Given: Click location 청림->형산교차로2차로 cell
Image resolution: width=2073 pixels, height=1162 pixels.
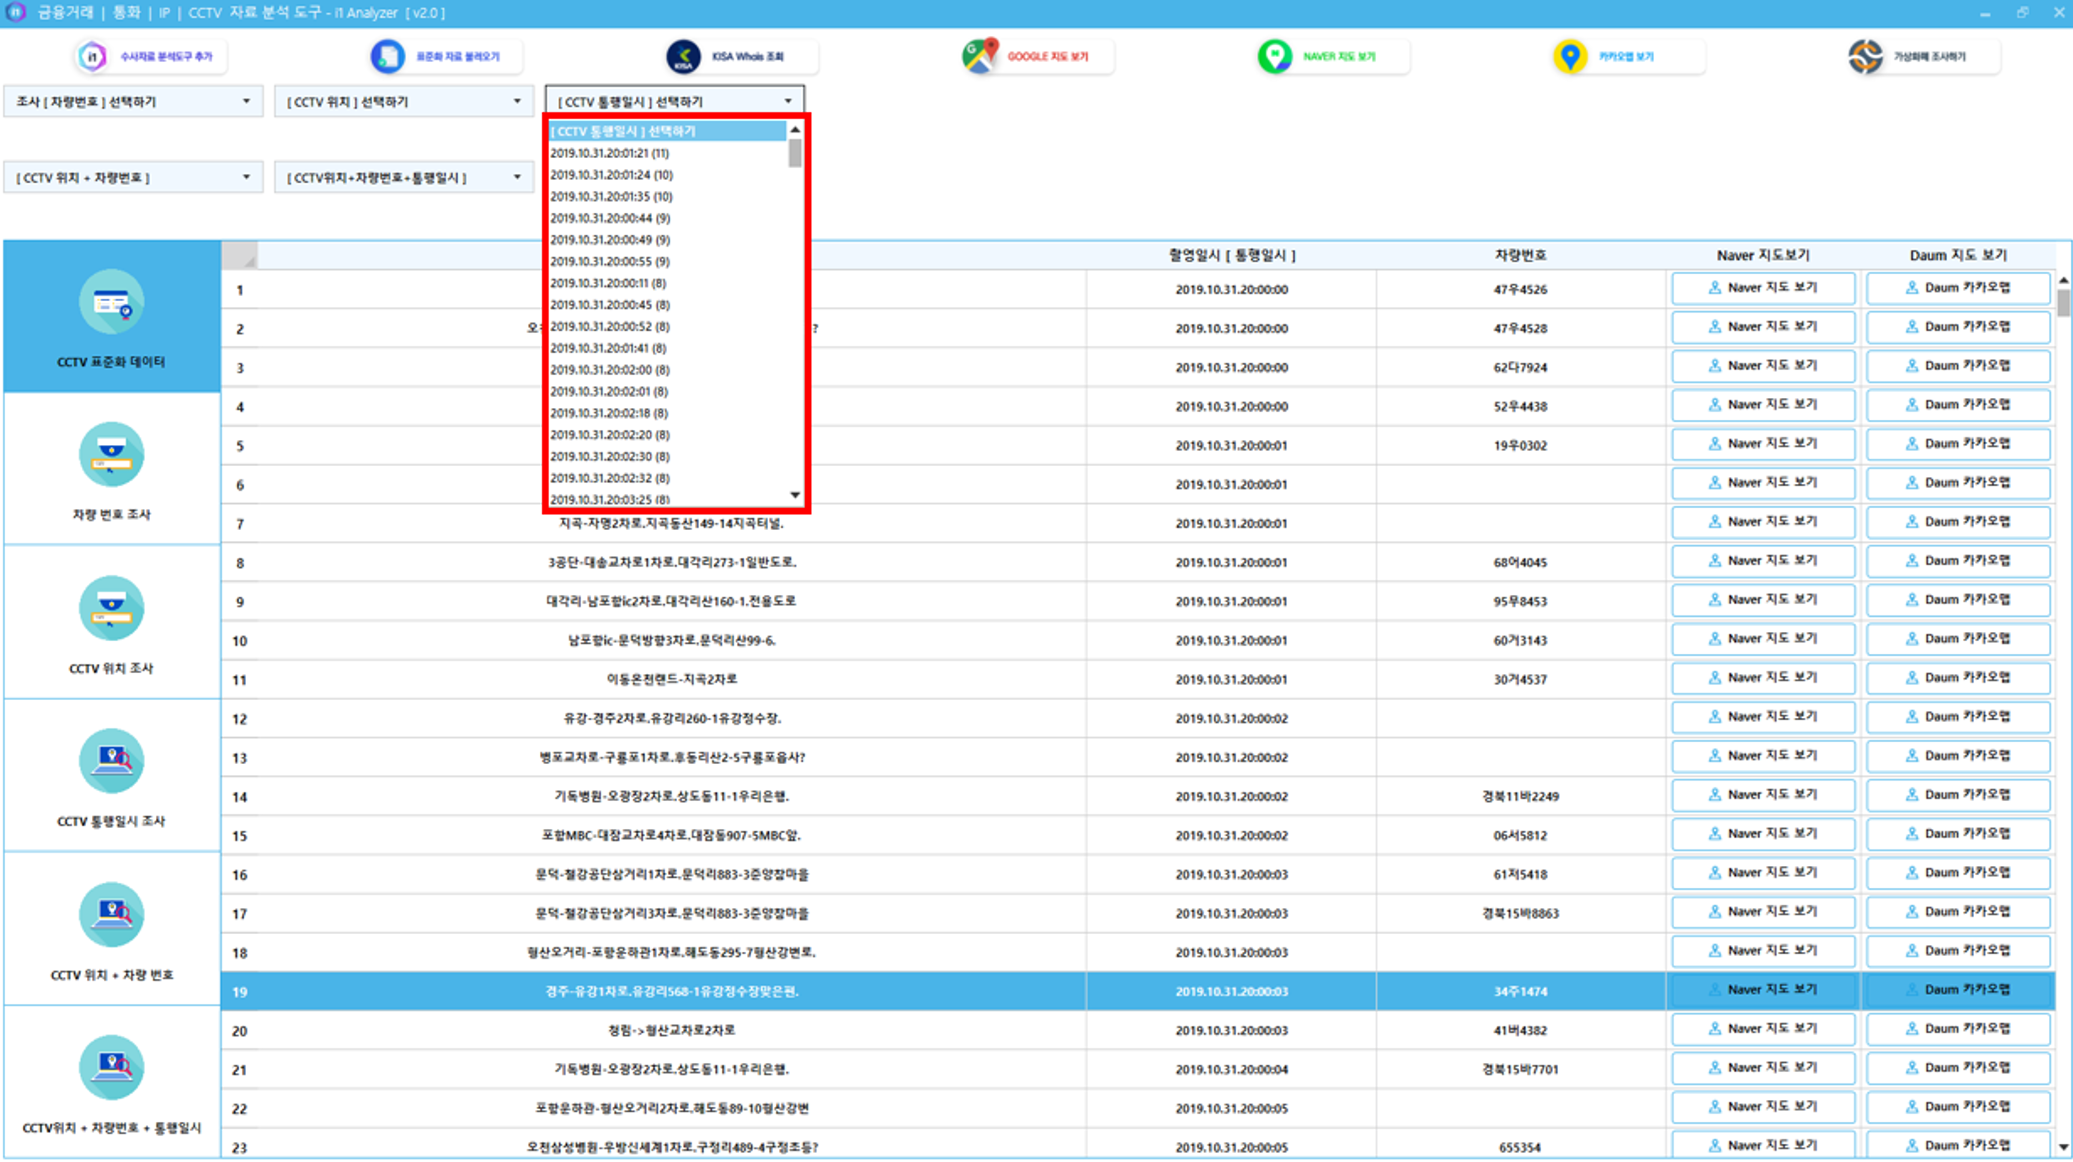Looking at the screenshot, I should 672,1031.
